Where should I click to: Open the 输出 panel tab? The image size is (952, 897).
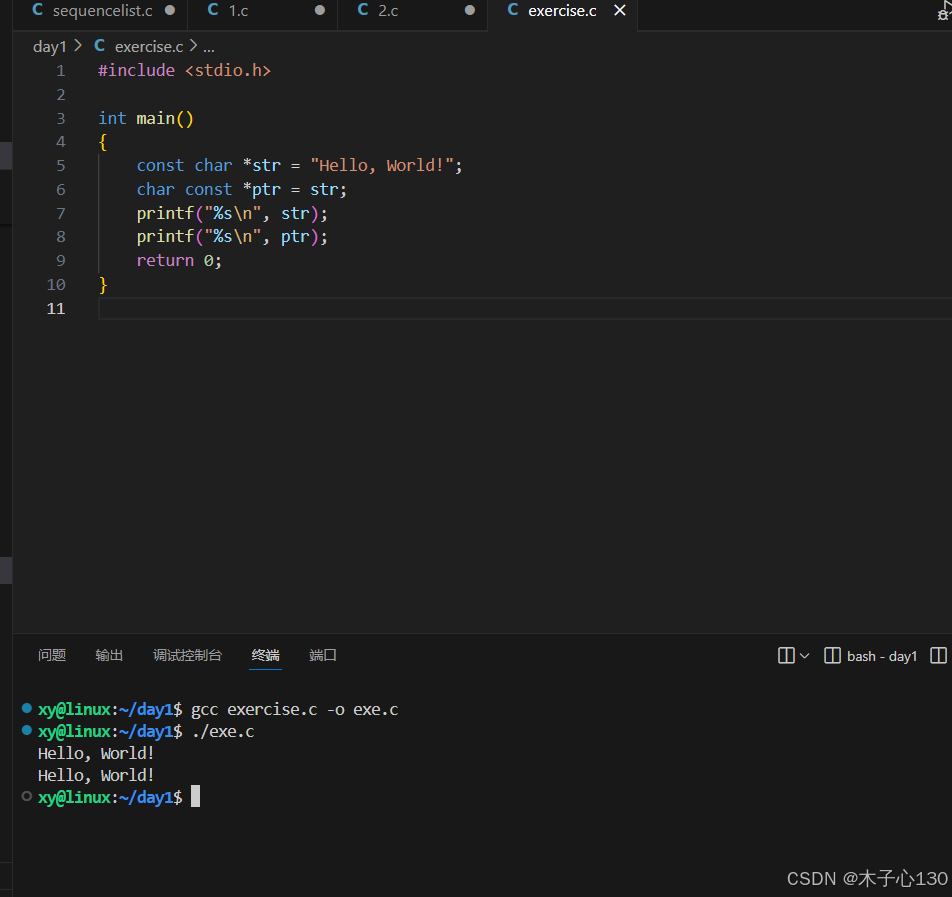tap(109, 655)
